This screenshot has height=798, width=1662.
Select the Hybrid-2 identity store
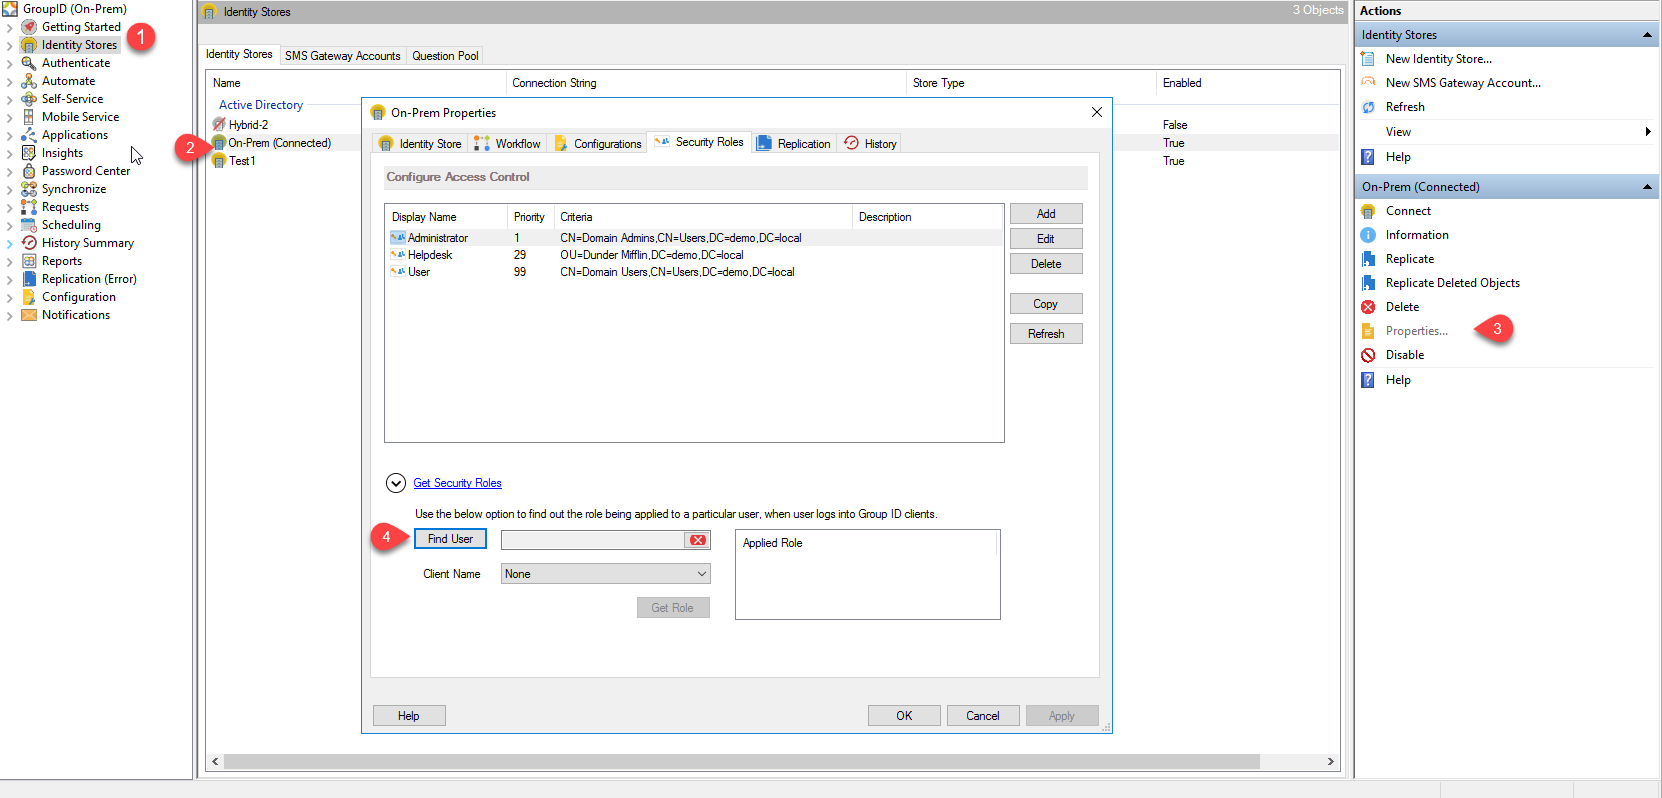[248, 125]
